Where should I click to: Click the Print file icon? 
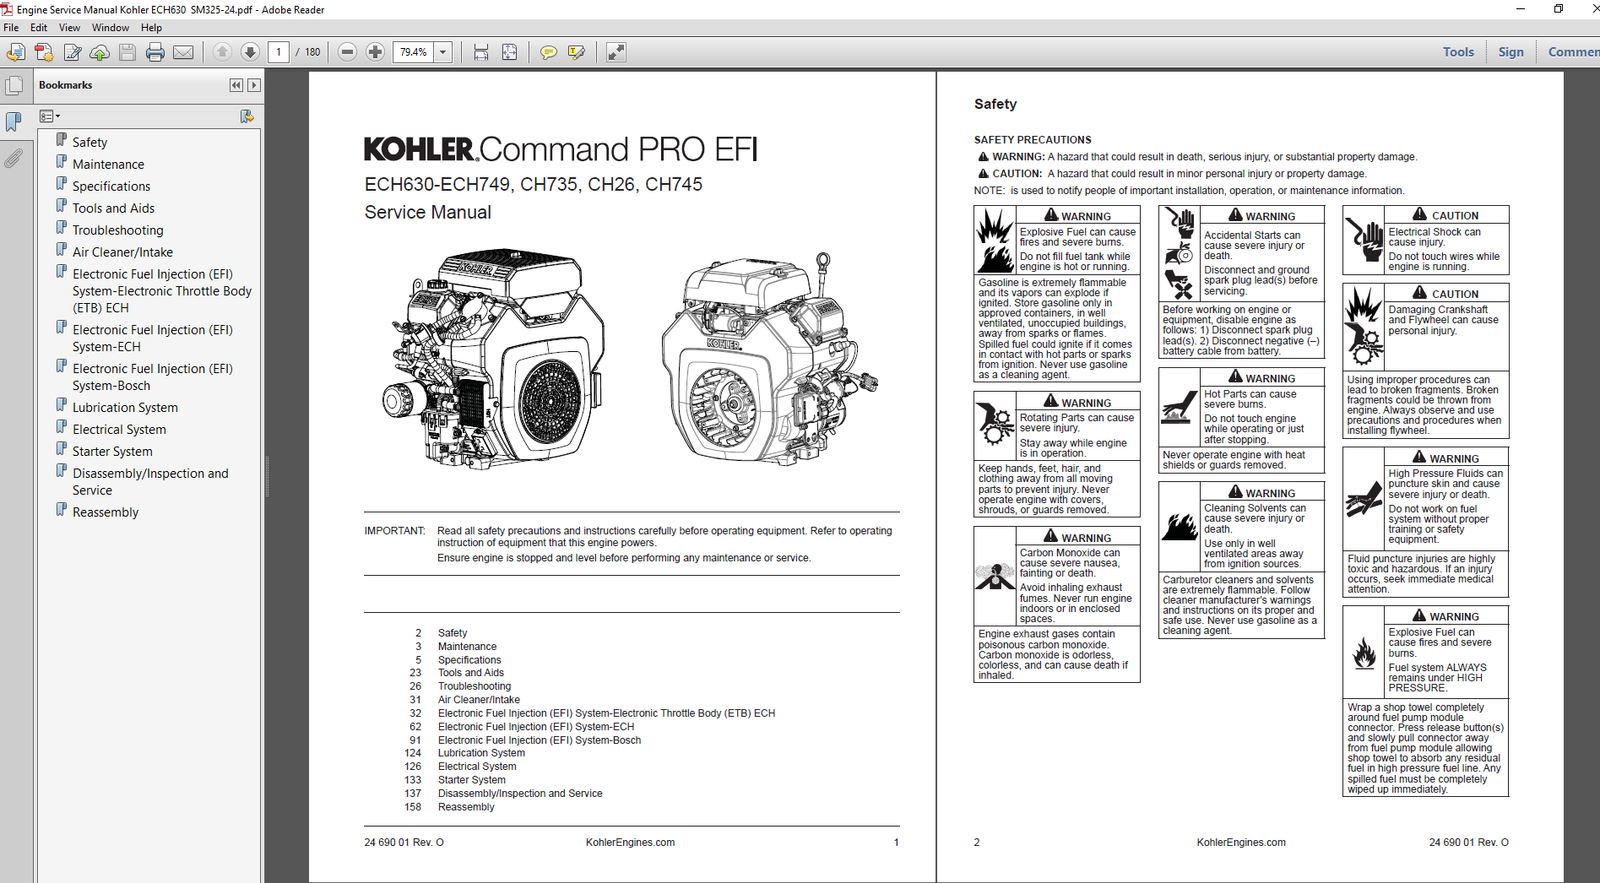[155, 52]
